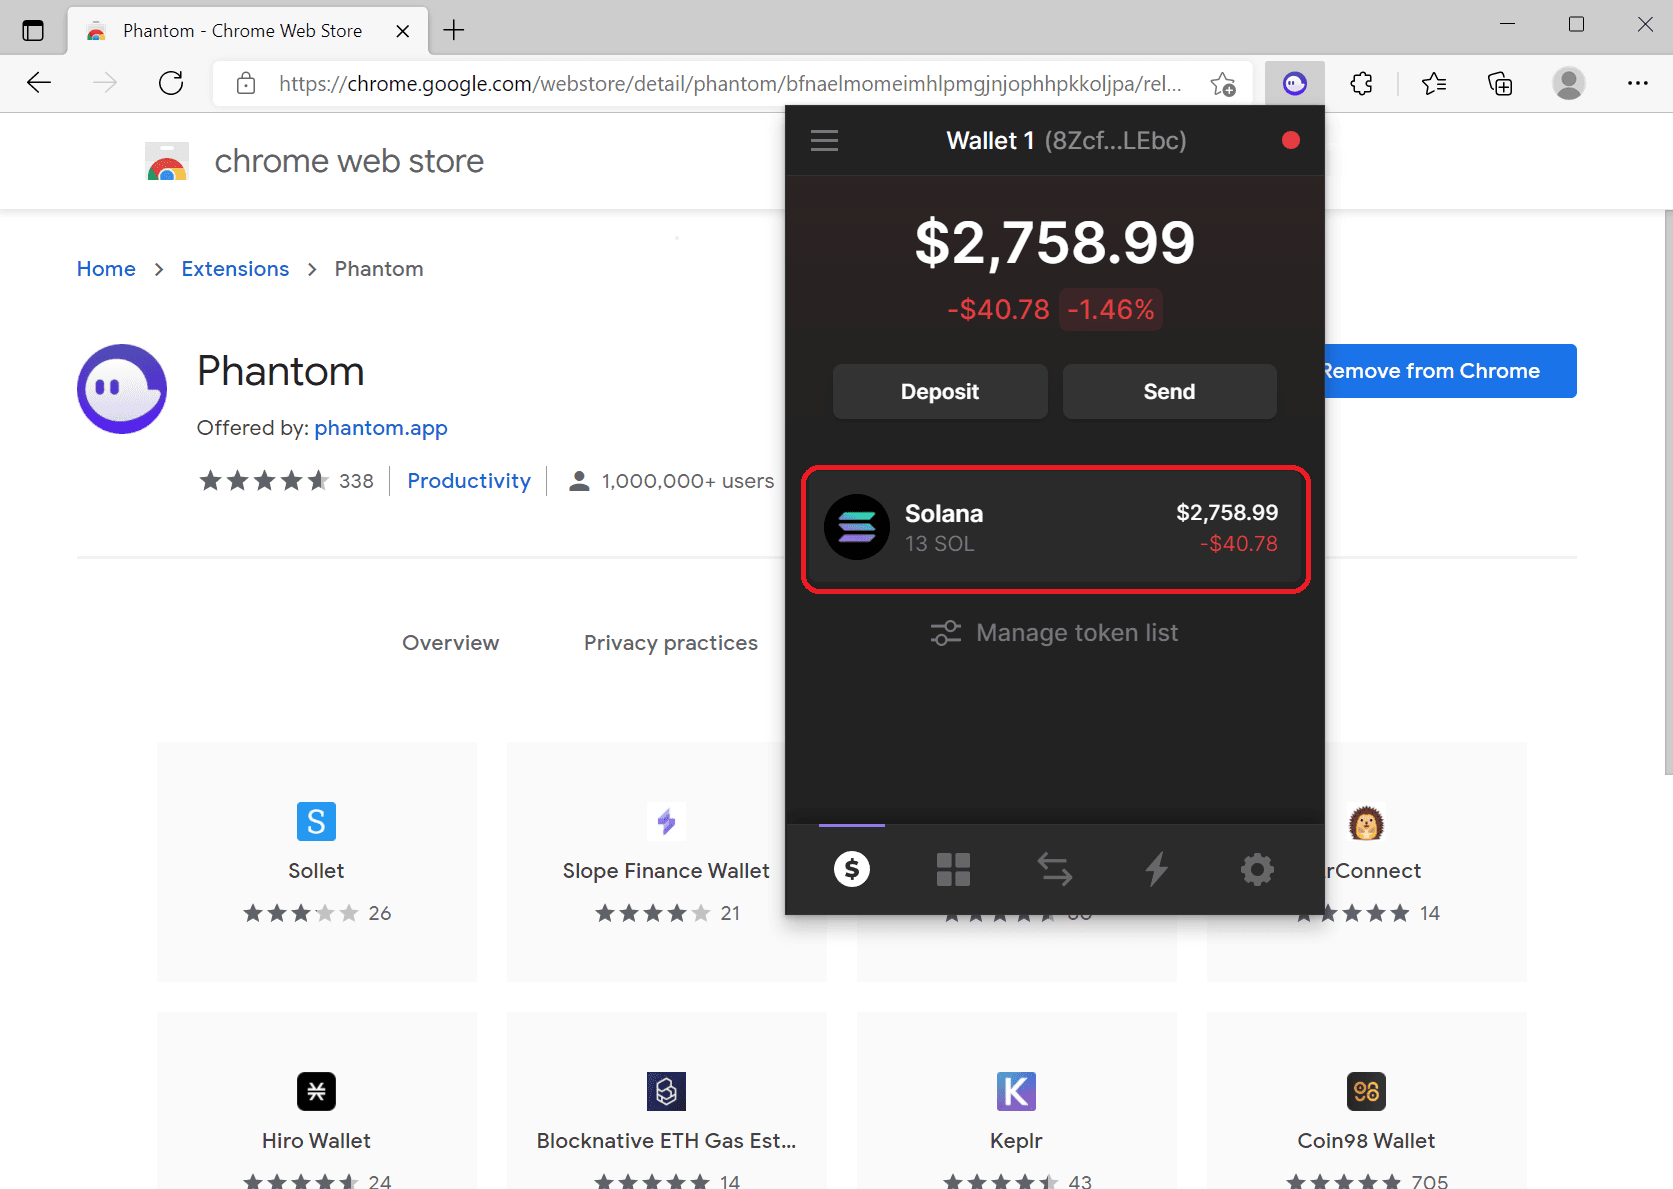Open the Blocknative ETH Gas Est... title
Image resolution: width=1673 pixels, height=1189 pixels.
[x=666, y=1141]
